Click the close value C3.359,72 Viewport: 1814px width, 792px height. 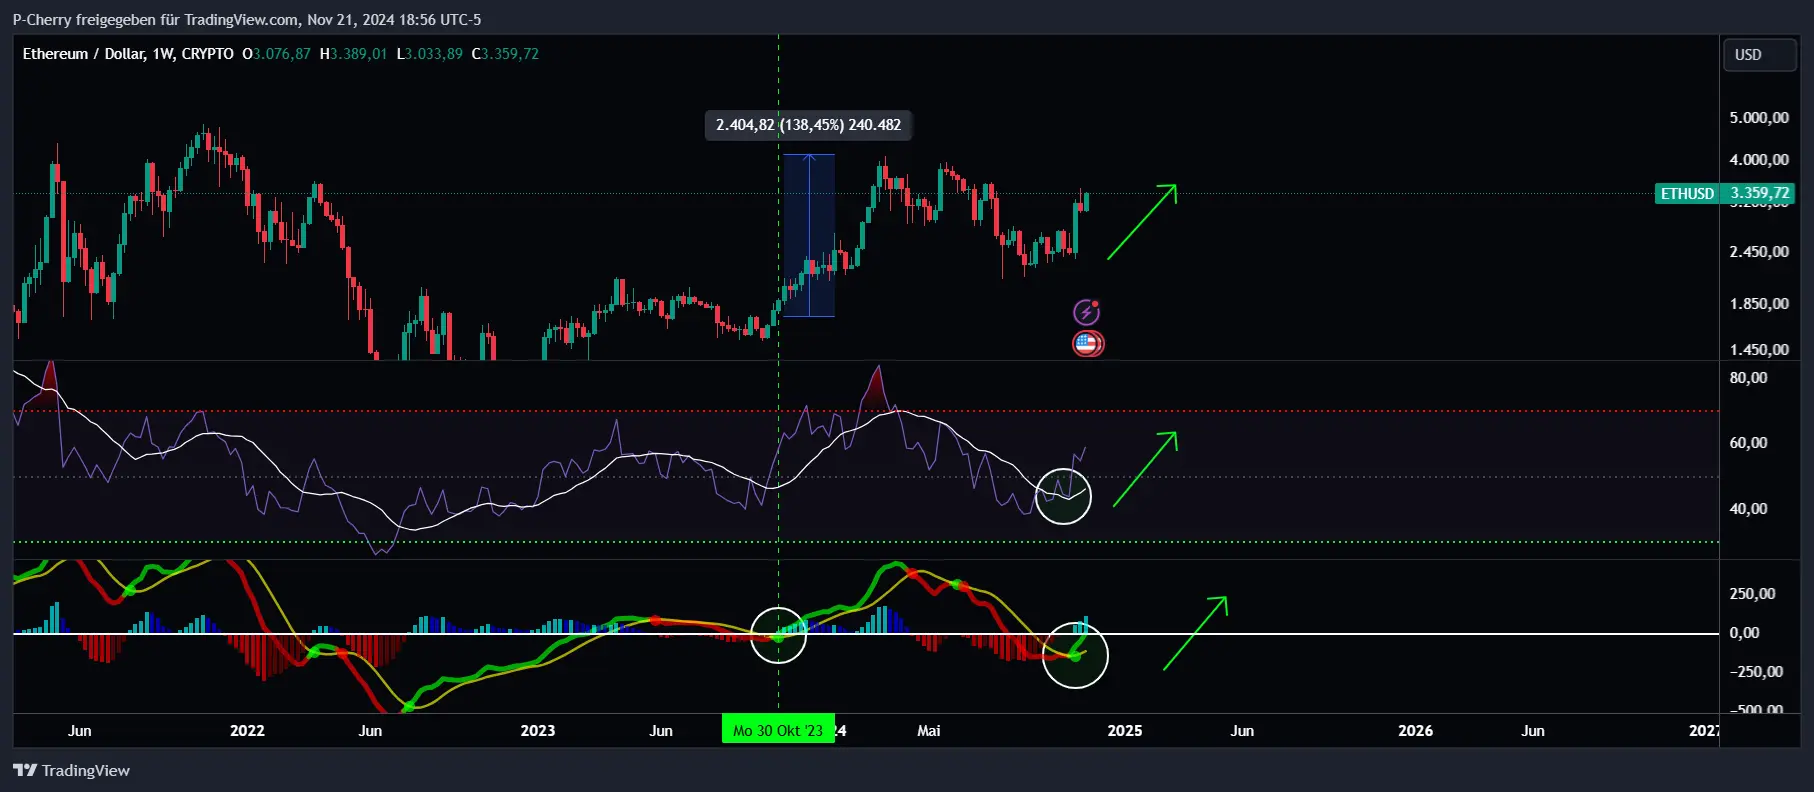pyautogui.click(x=505, y=54)
